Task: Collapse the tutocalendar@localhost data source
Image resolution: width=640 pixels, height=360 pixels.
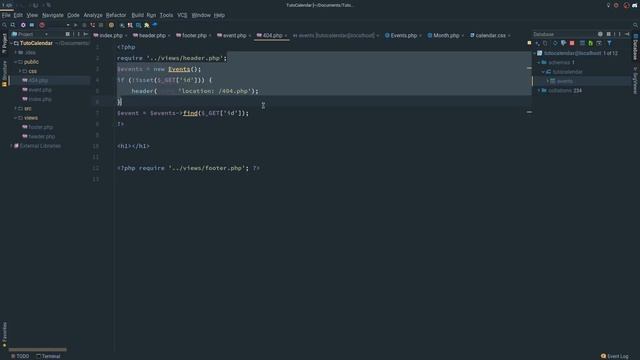Action: point(535,53)
